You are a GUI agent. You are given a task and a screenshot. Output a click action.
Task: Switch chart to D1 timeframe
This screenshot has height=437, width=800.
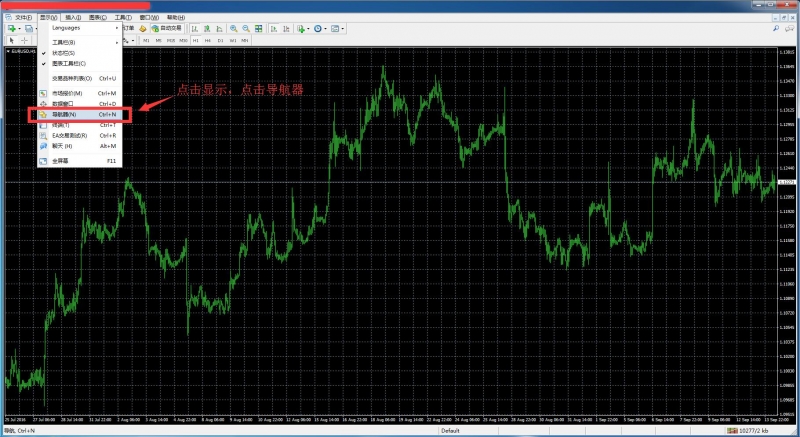220,40
